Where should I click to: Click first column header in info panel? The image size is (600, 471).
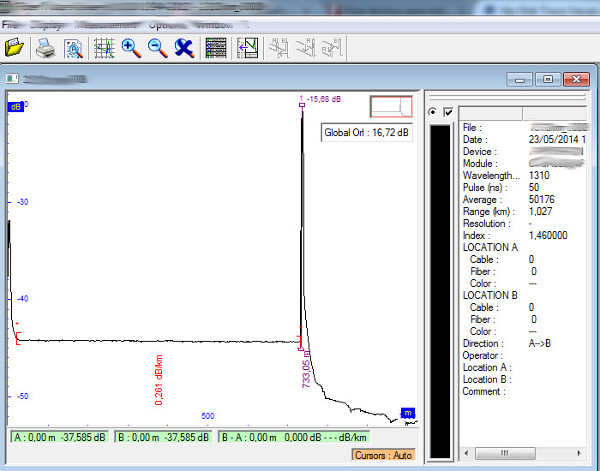[491, 114]
